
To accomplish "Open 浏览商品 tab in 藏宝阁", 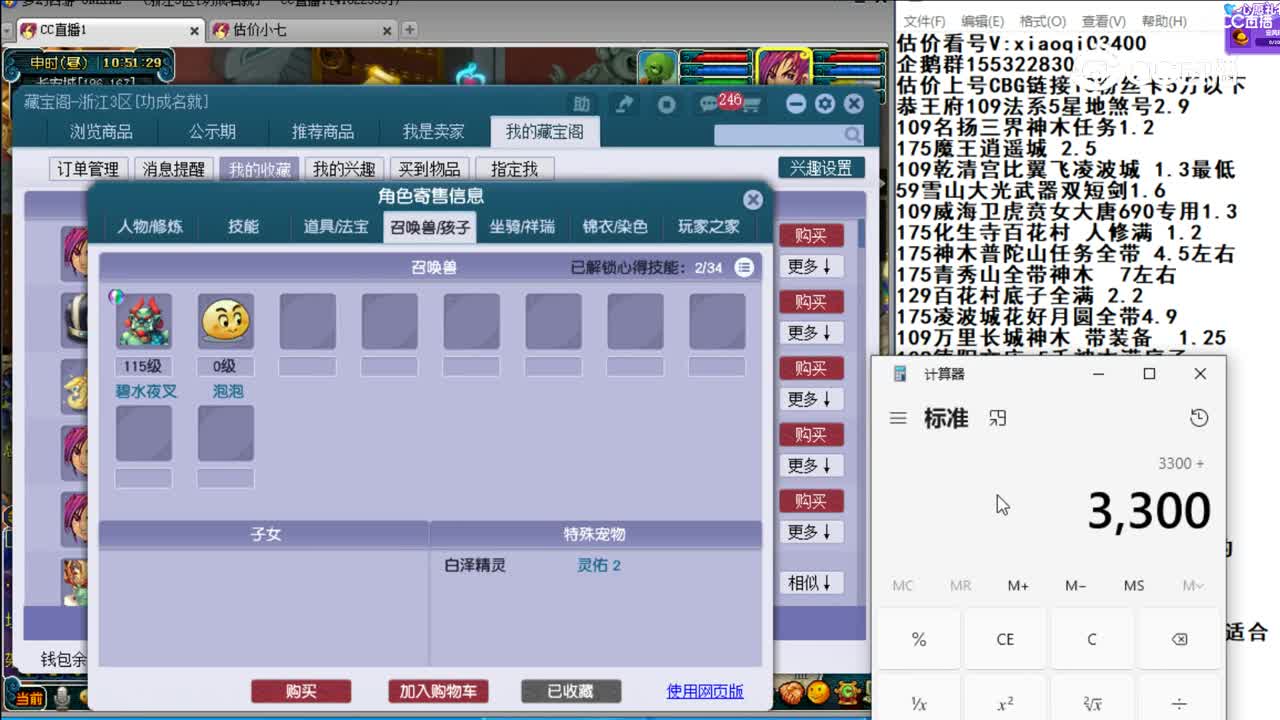I will (x=101, y=132).
